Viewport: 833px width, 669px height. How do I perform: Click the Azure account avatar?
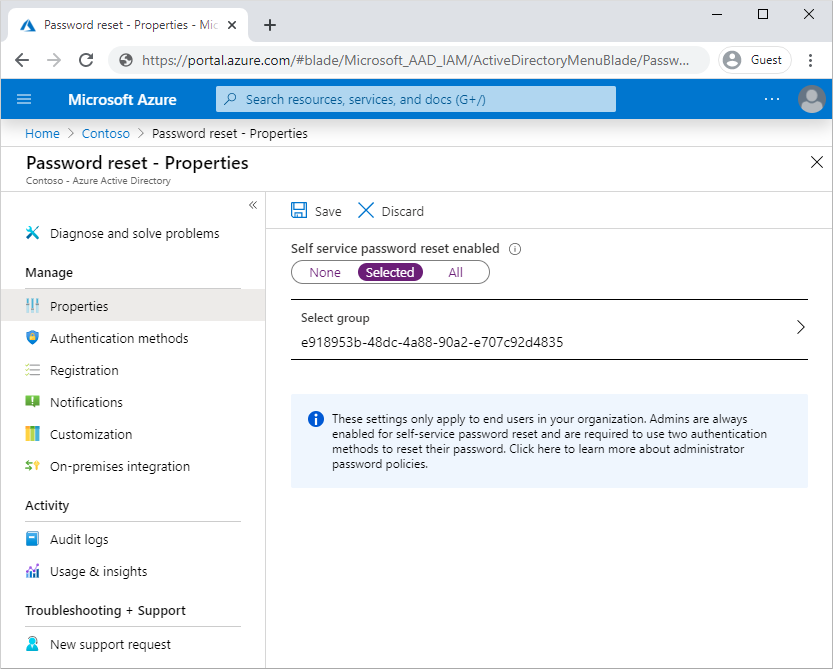click(x=812, y=99)
